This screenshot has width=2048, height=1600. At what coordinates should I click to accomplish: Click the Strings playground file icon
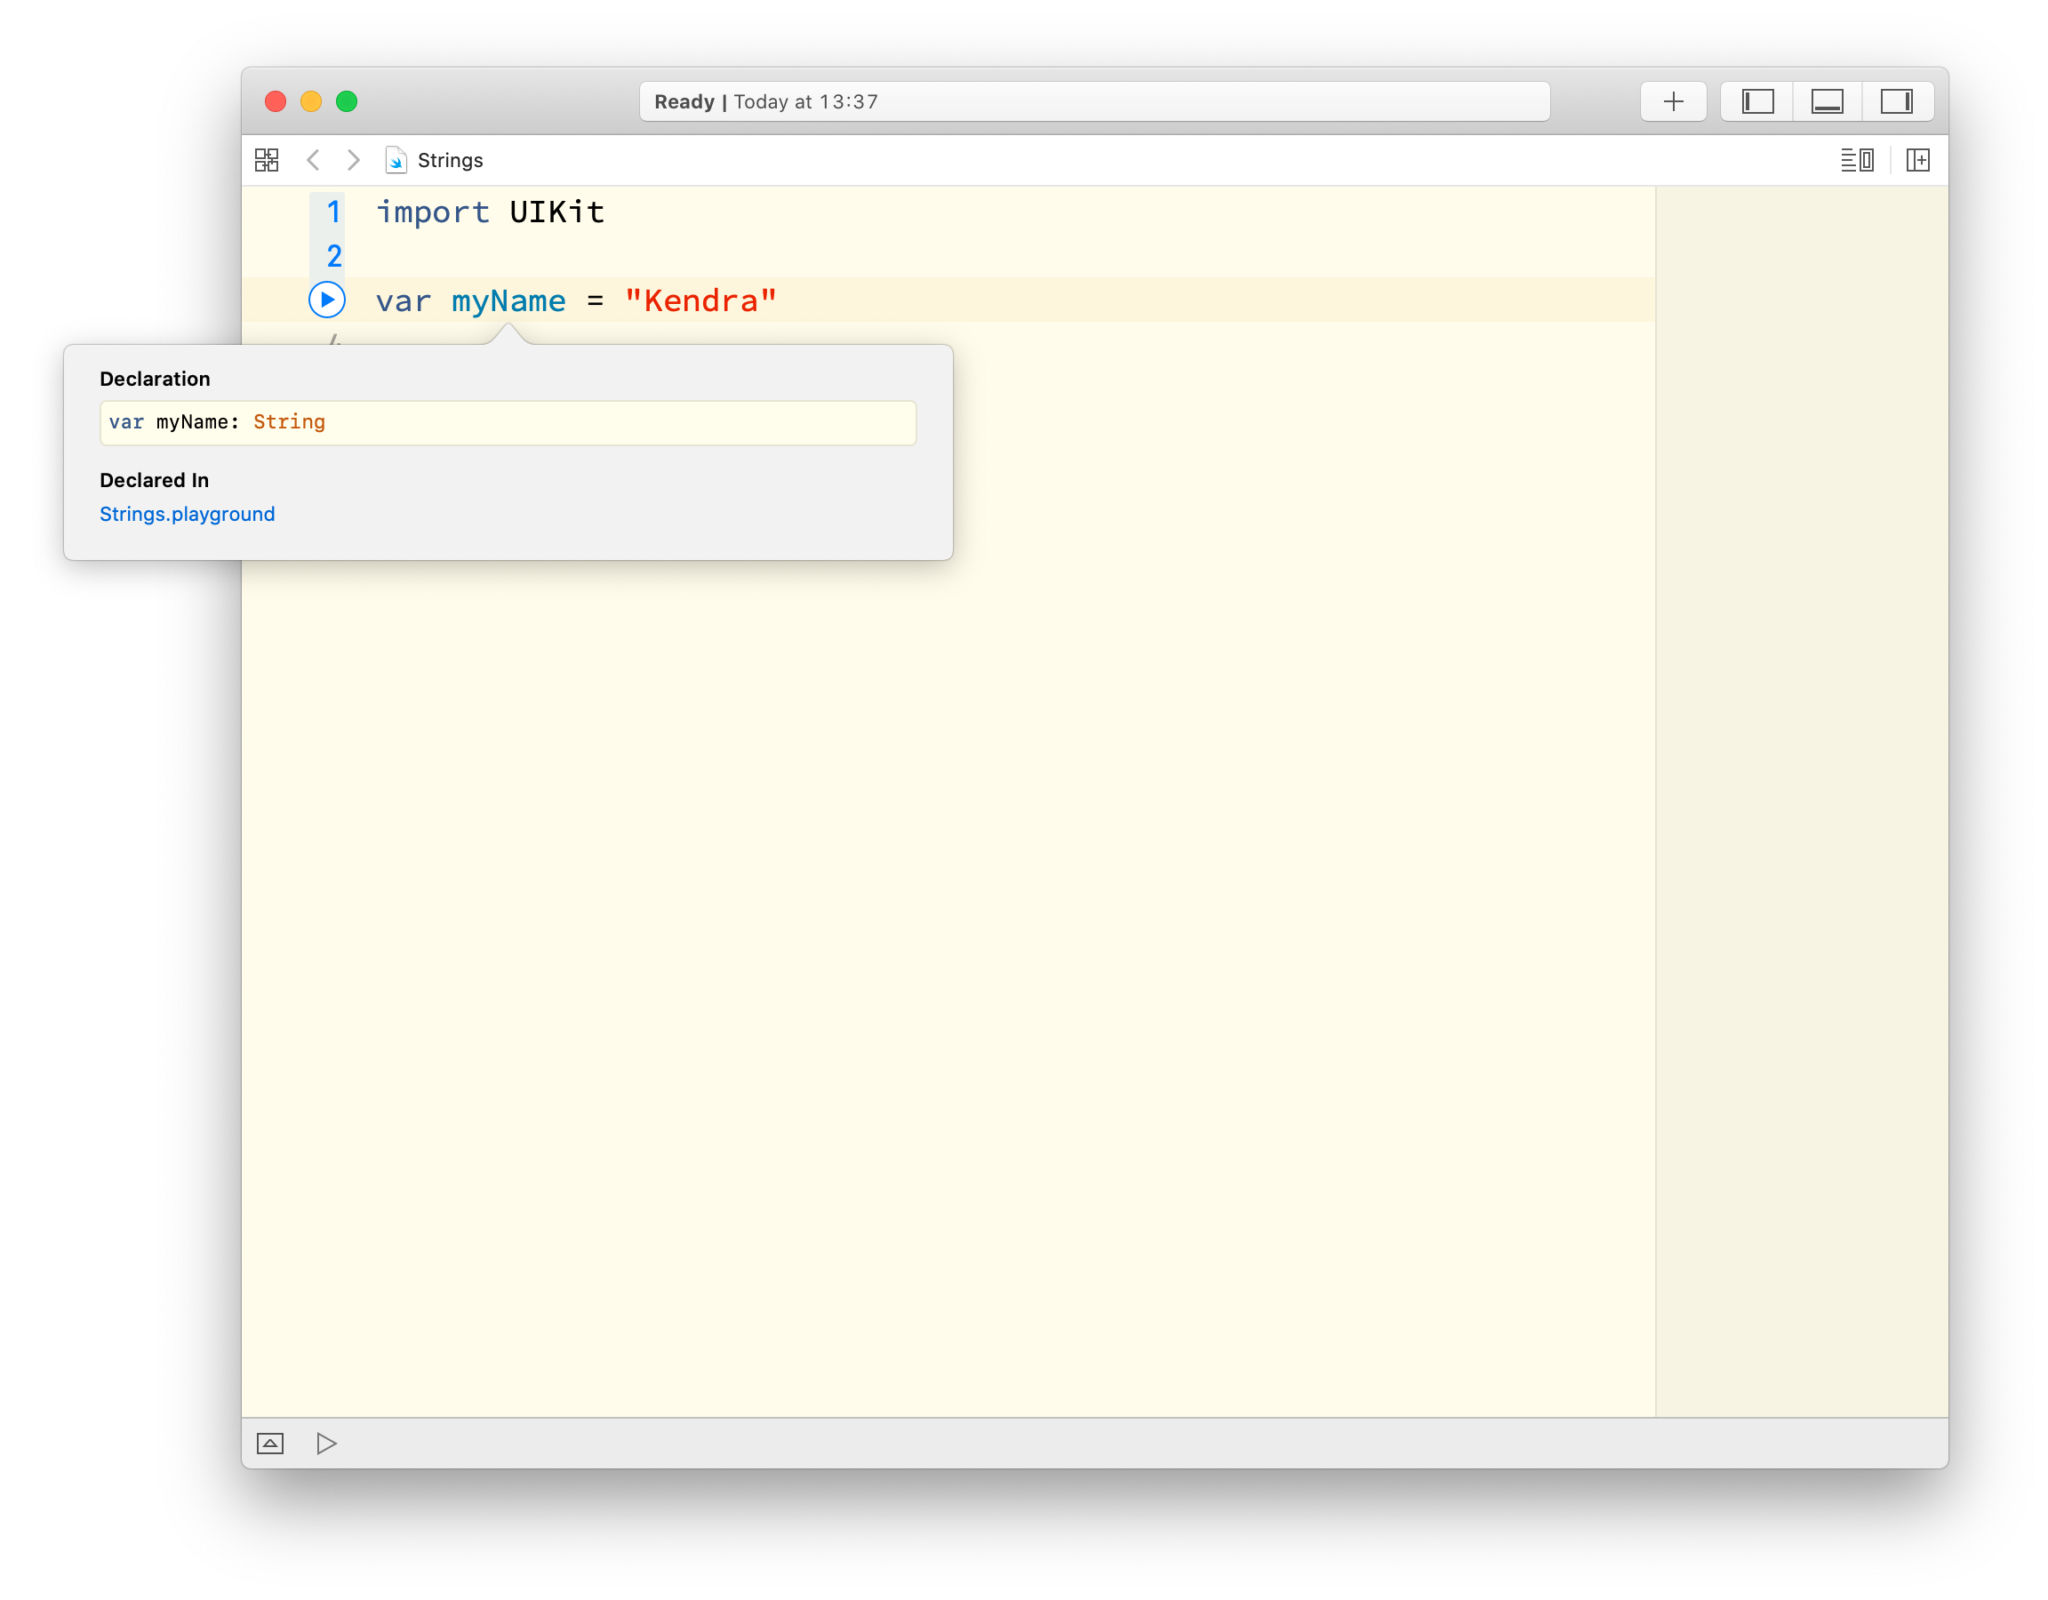tap(396, 160)
